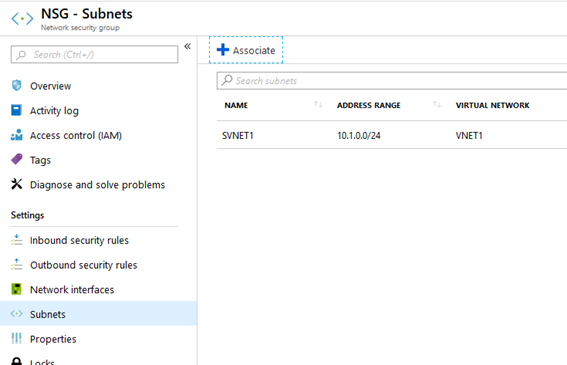Sort by ADDRESS RANGE column arrows
Screen dimensions: 567x365
pyautogui.click(x=437, y=105)
